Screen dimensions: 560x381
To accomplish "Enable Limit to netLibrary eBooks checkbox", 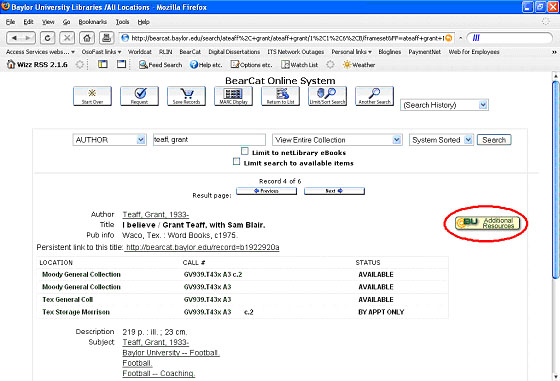I will (244, 151).
